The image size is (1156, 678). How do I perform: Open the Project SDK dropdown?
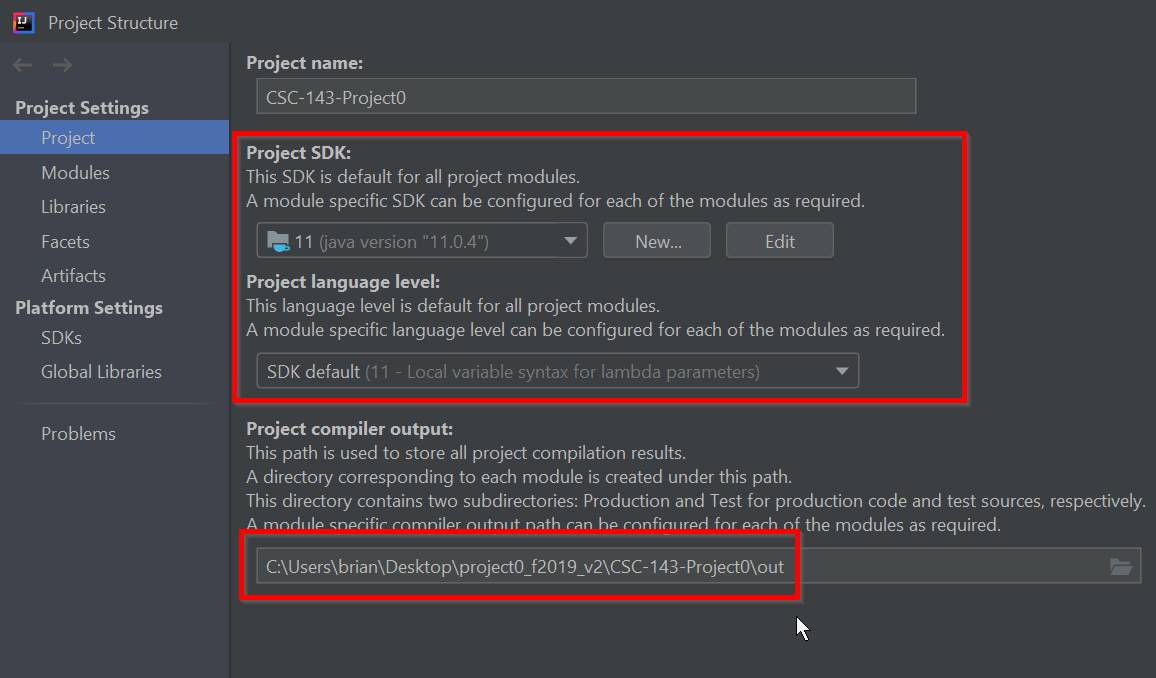click(570, 241)
